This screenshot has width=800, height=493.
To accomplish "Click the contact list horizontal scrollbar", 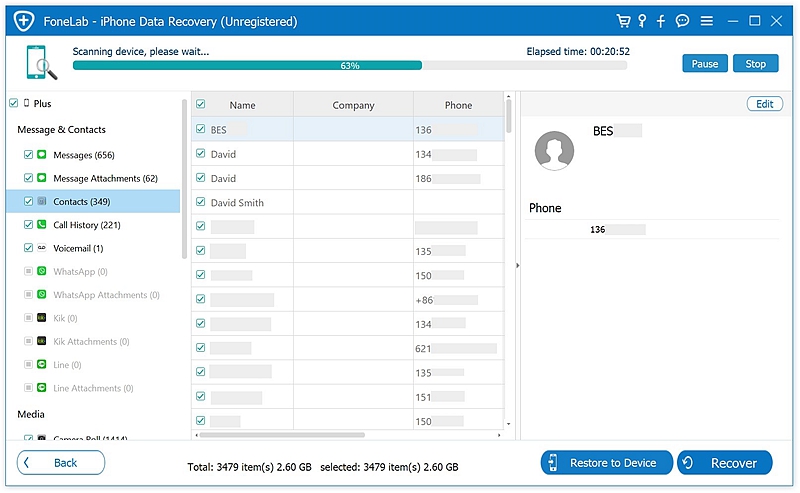I will pos(282,435).
